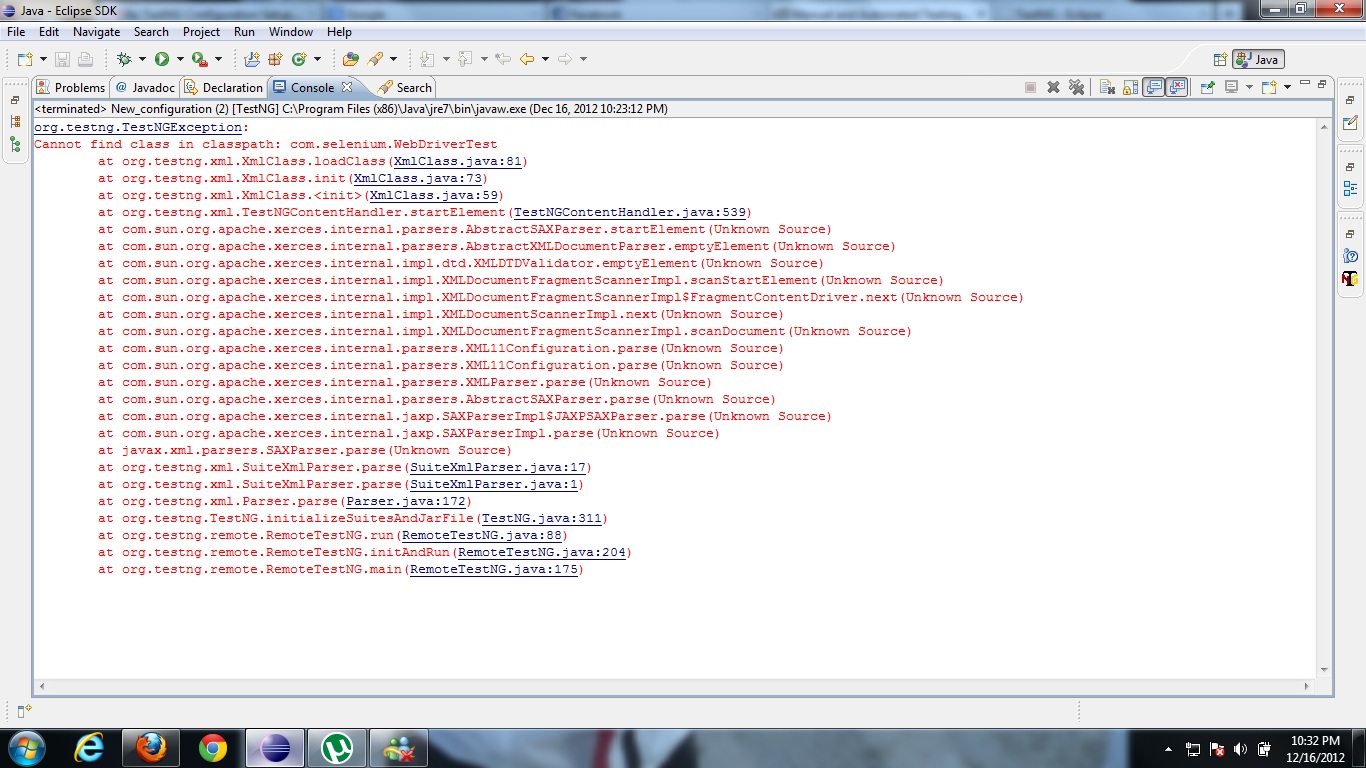Expand Display Selected Console dropdown arrow
1366x768 pixels.
point(1250,87)
